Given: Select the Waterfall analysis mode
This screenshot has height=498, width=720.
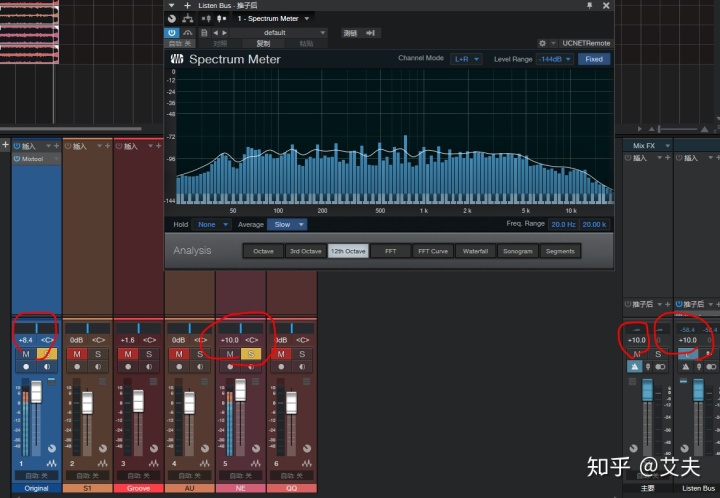Looking at the screenshot, I should (475, 251).
